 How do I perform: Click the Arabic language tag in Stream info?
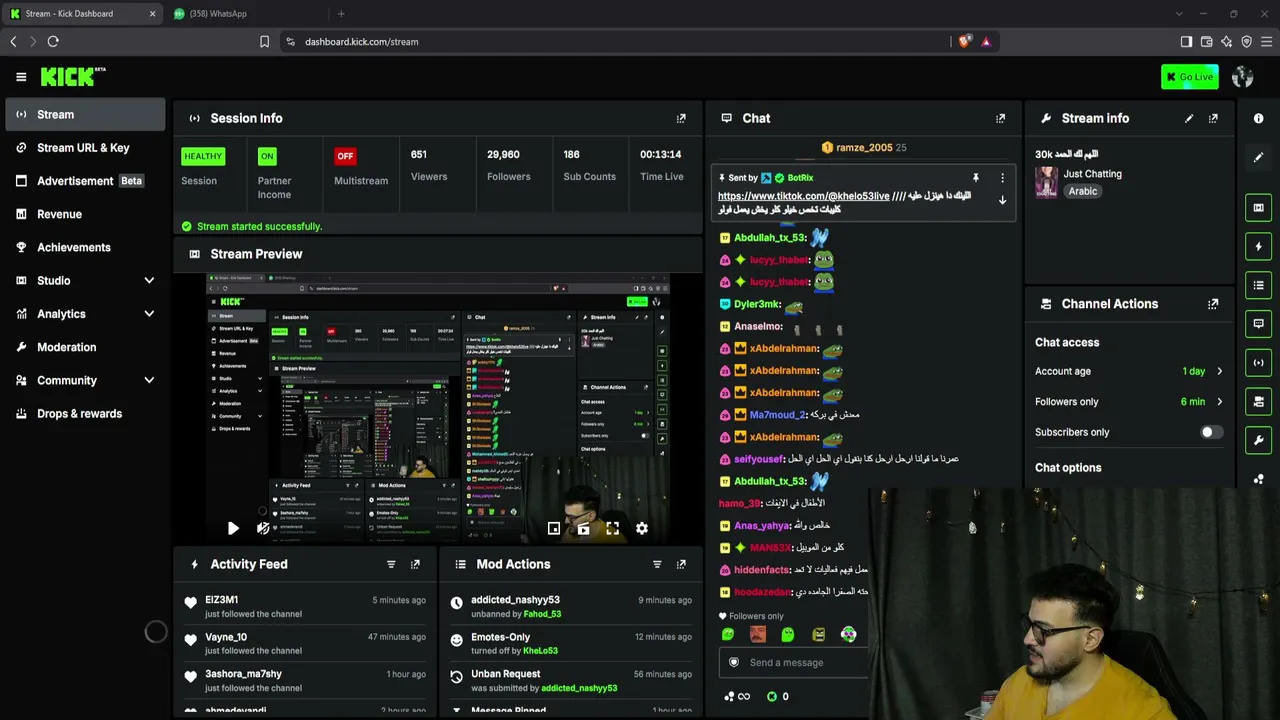(x=1082, y=191)
